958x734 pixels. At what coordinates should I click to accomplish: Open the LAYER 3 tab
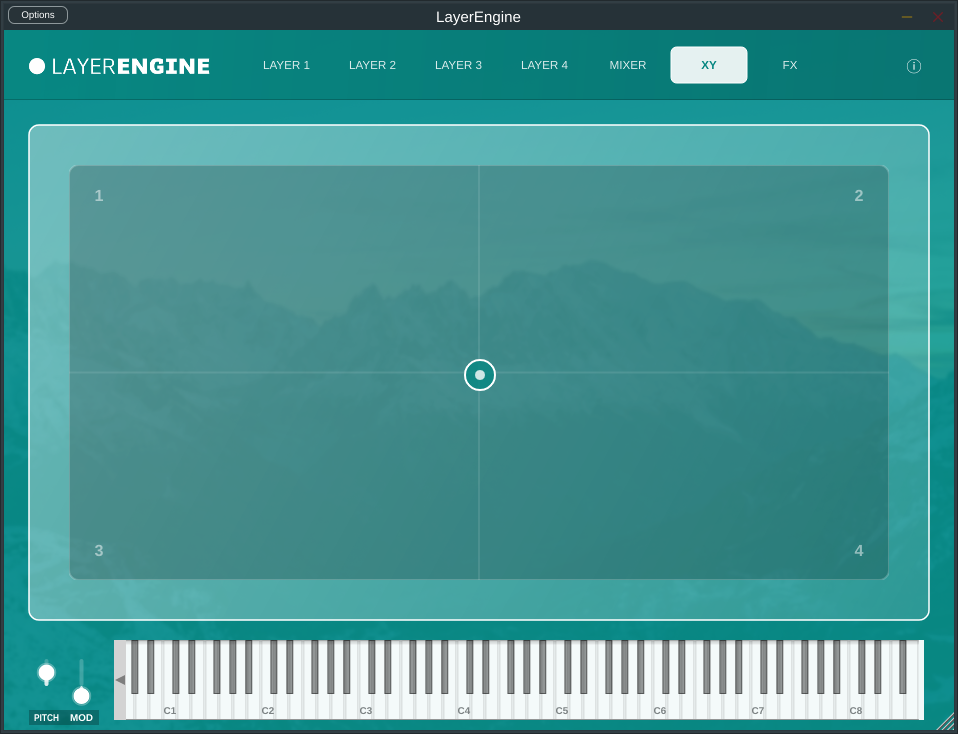click(458, 65)
